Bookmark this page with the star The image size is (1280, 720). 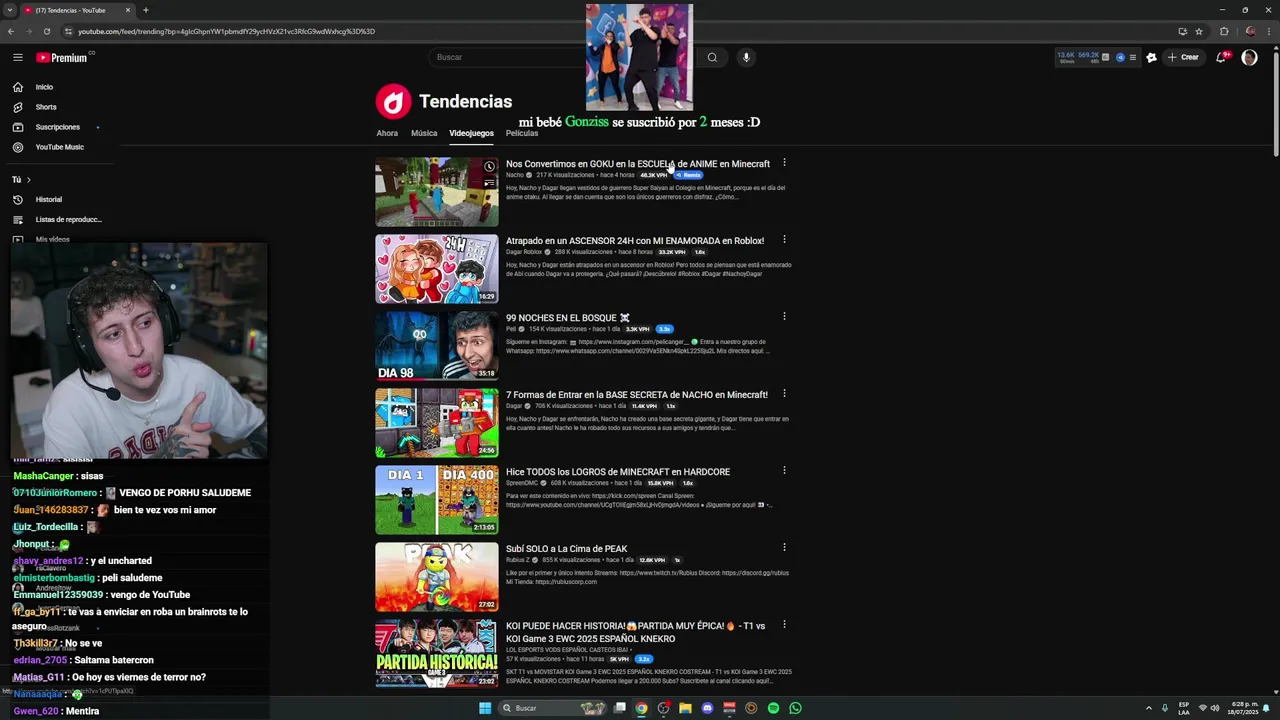click(1199, 31)
